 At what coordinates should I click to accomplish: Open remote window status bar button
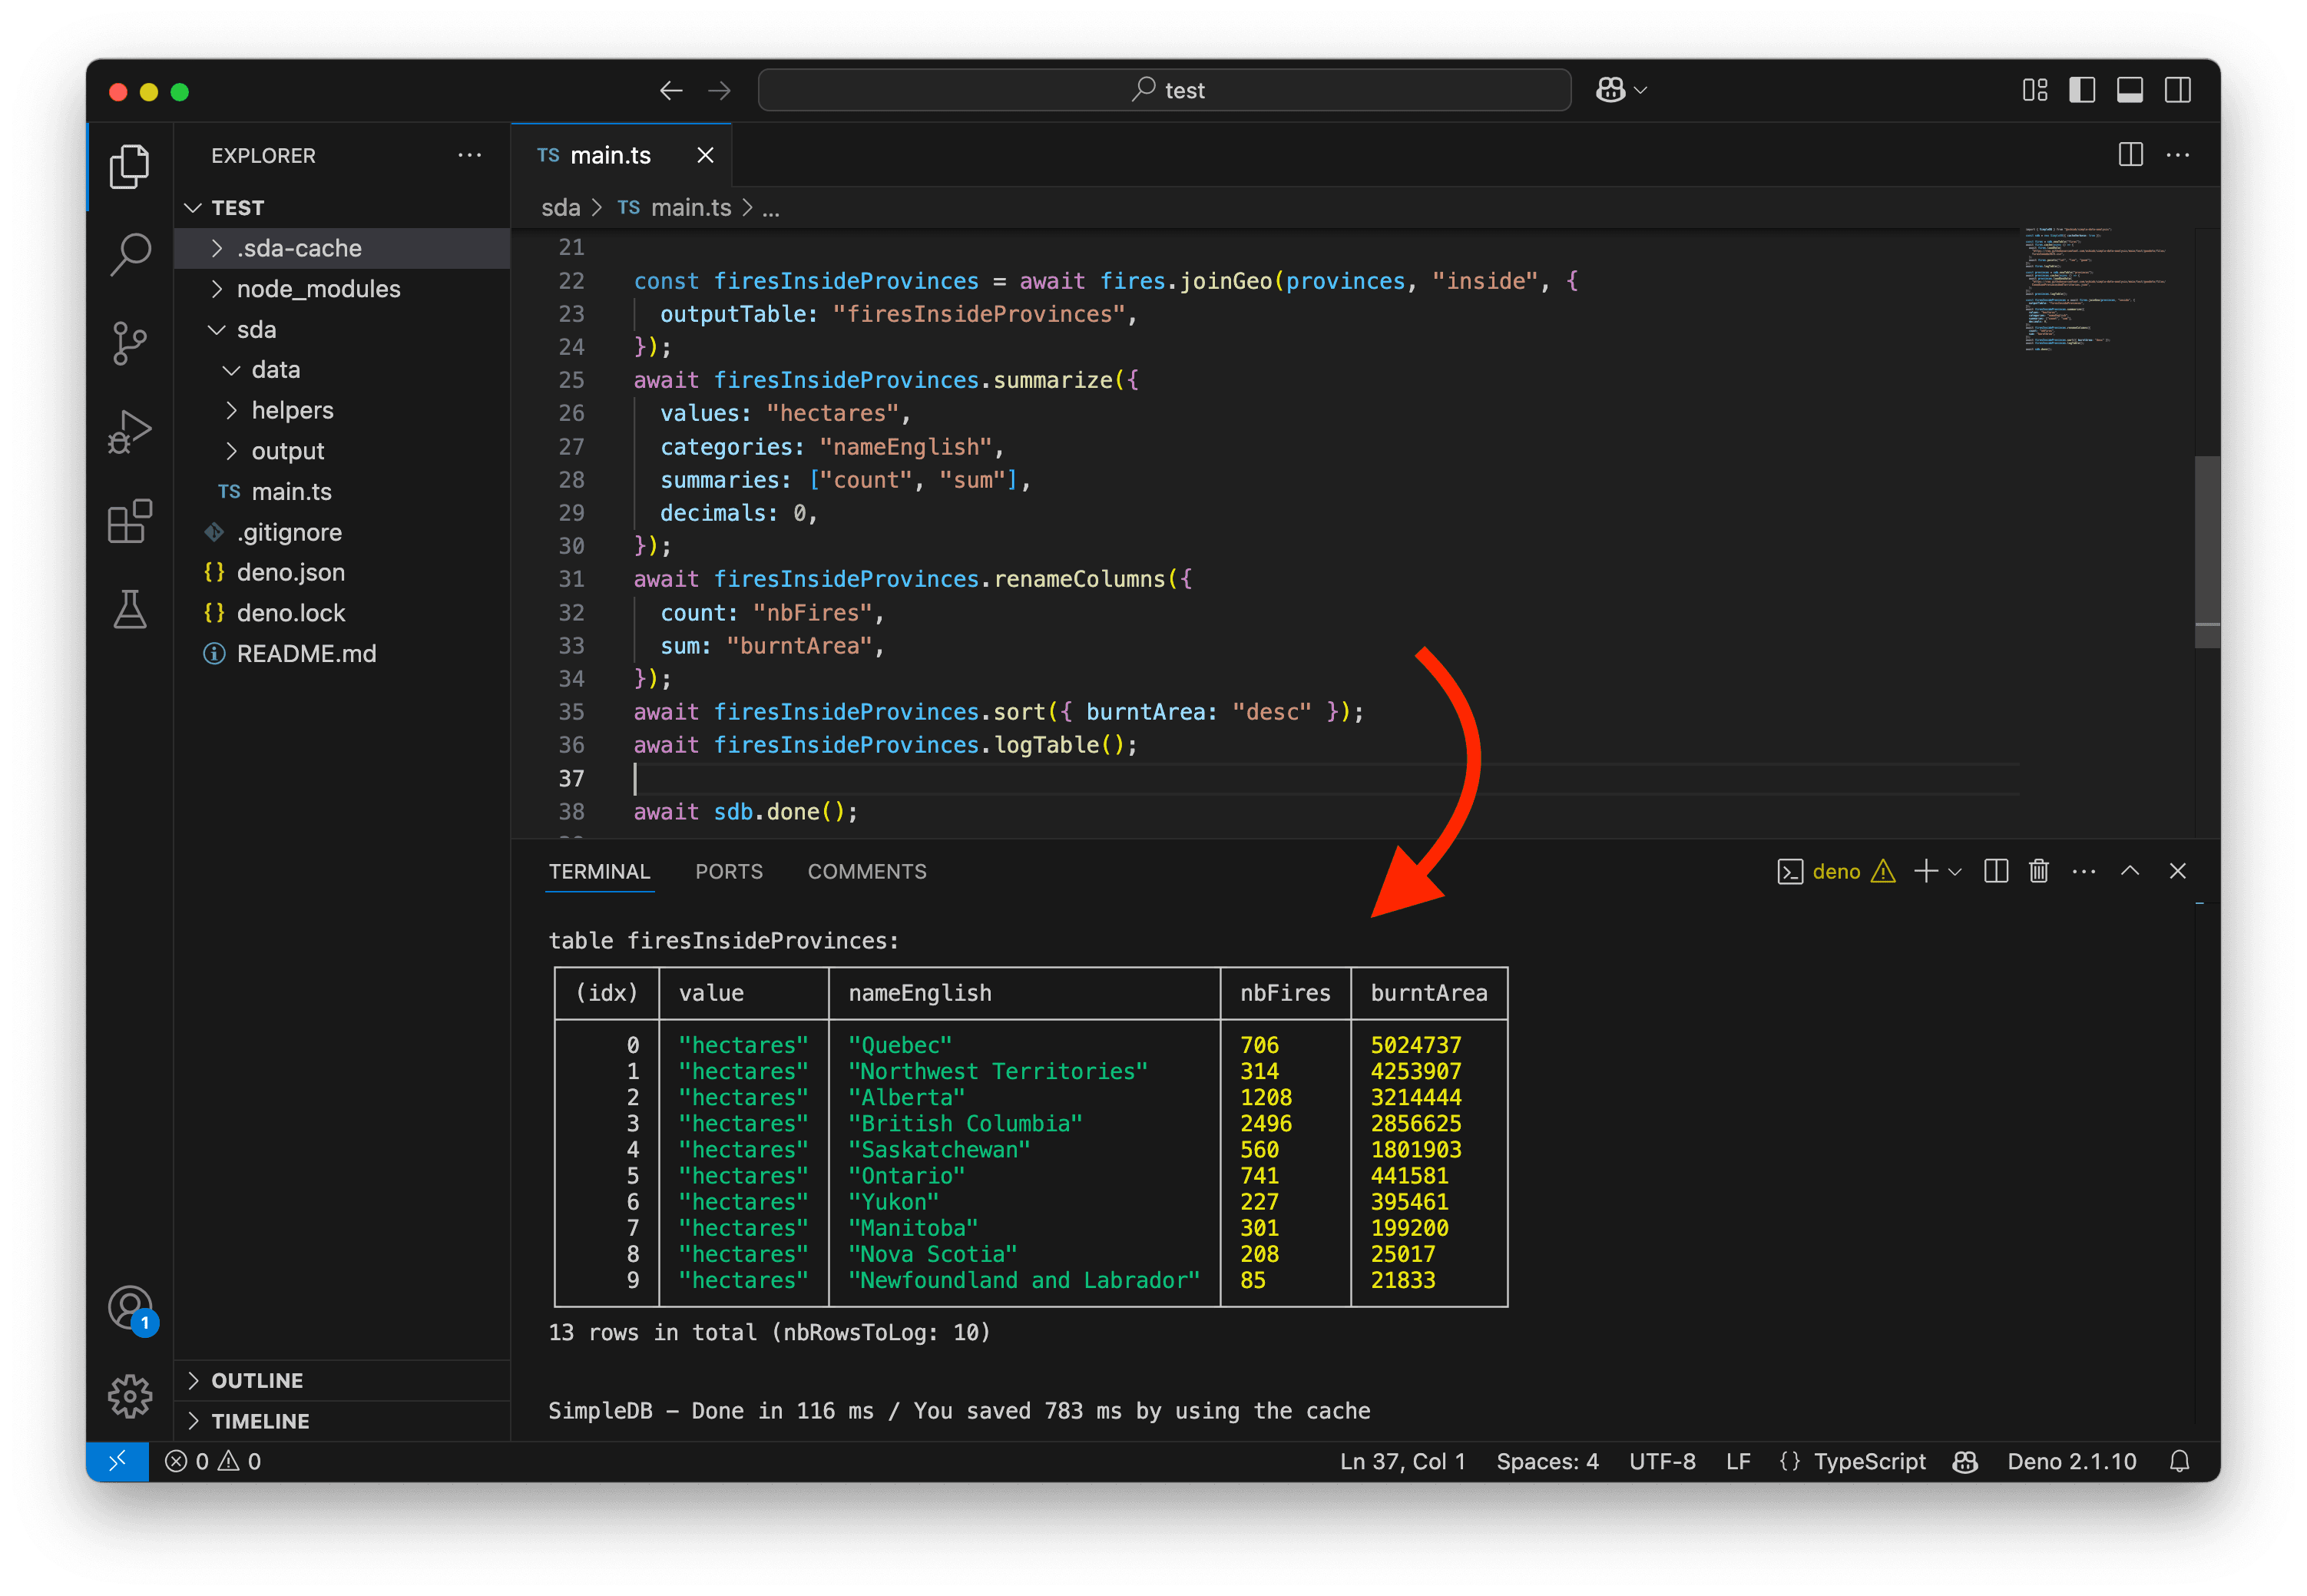[117, 1461]
